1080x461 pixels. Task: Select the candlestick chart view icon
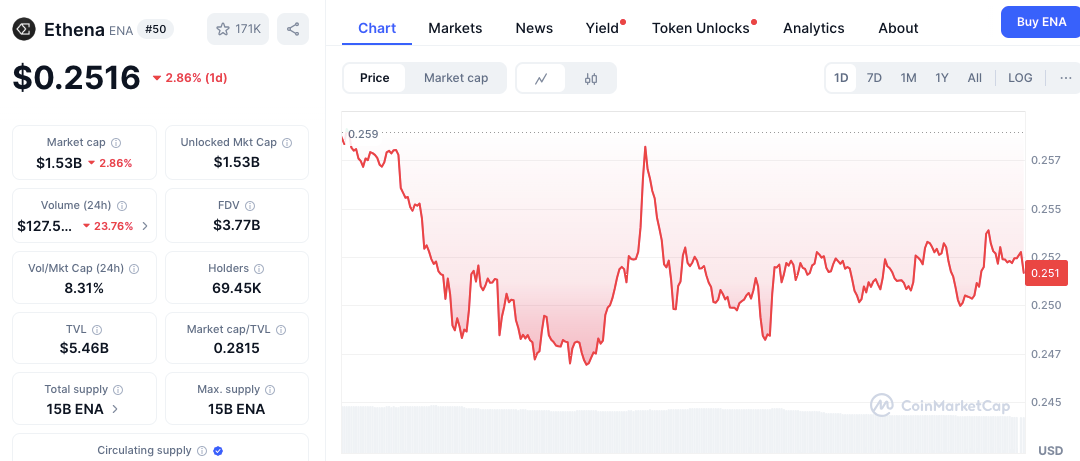tap(590, 78)
